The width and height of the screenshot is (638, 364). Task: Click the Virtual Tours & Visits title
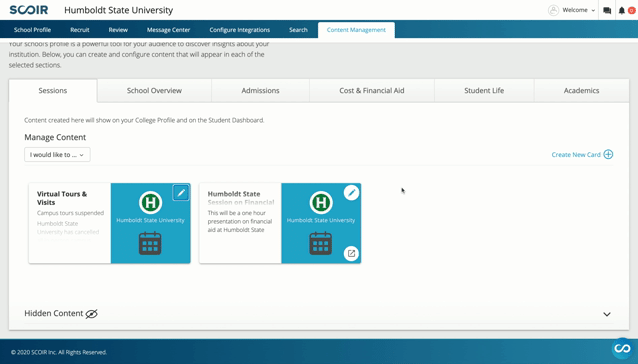(62, 198)
